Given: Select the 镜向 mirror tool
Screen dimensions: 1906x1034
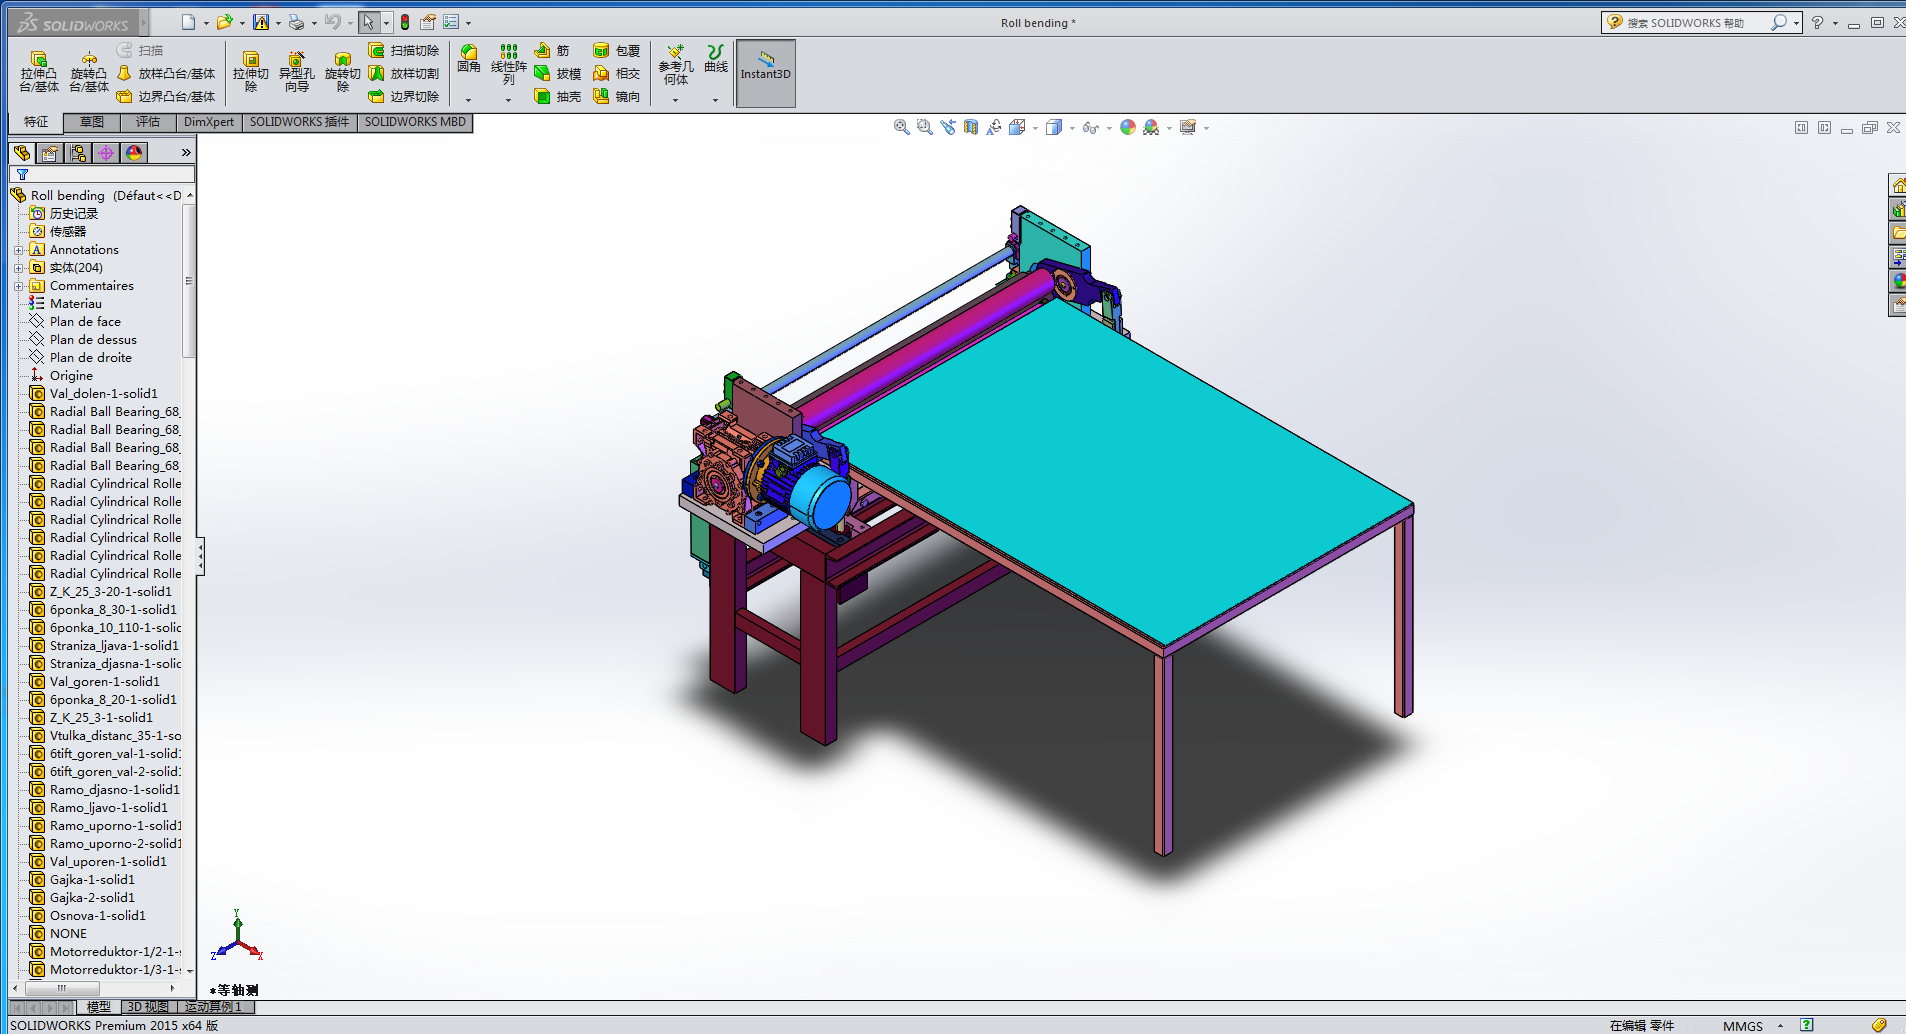Looking at the screenshot, I should [617, 96].
